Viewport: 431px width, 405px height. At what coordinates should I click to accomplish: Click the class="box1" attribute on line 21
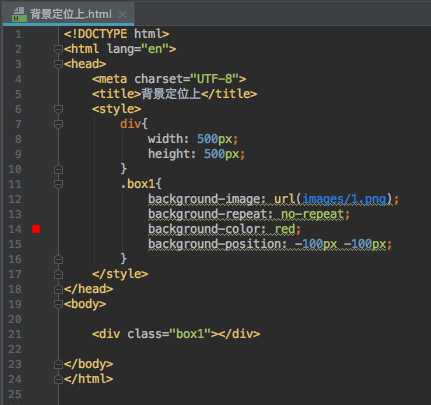coord(169,334)
